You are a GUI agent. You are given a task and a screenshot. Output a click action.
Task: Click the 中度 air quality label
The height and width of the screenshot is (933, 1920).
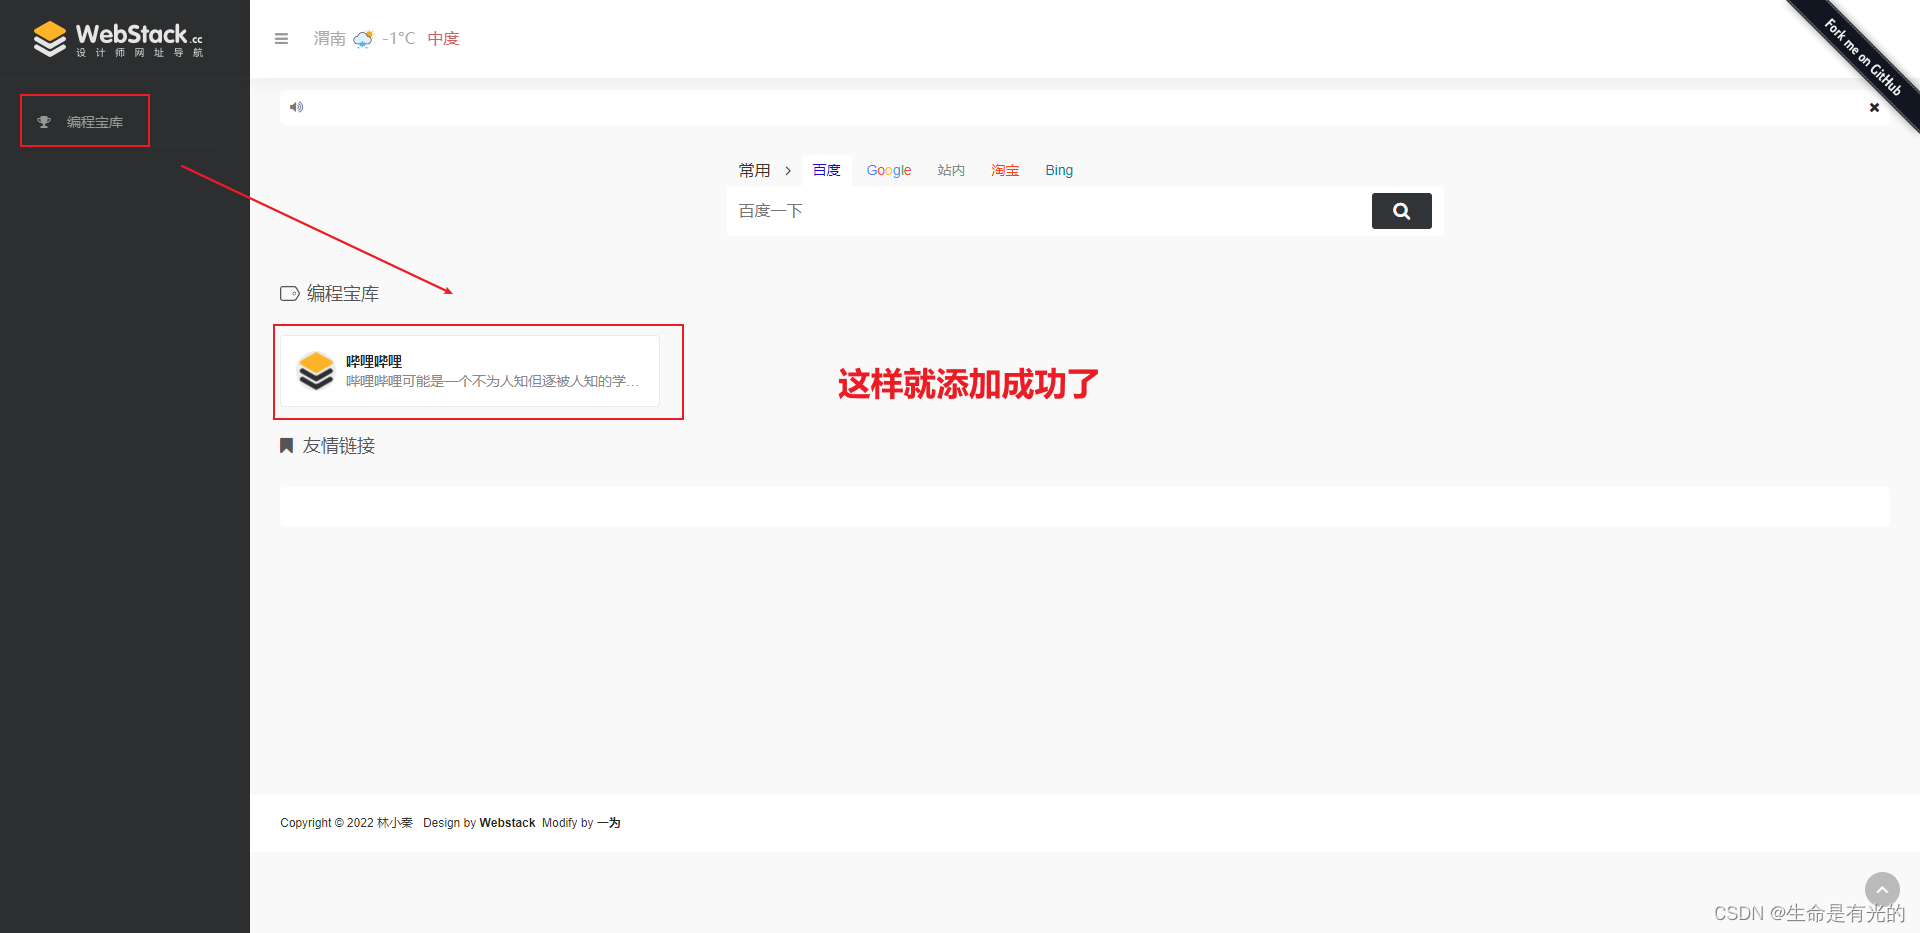[443, 39]
